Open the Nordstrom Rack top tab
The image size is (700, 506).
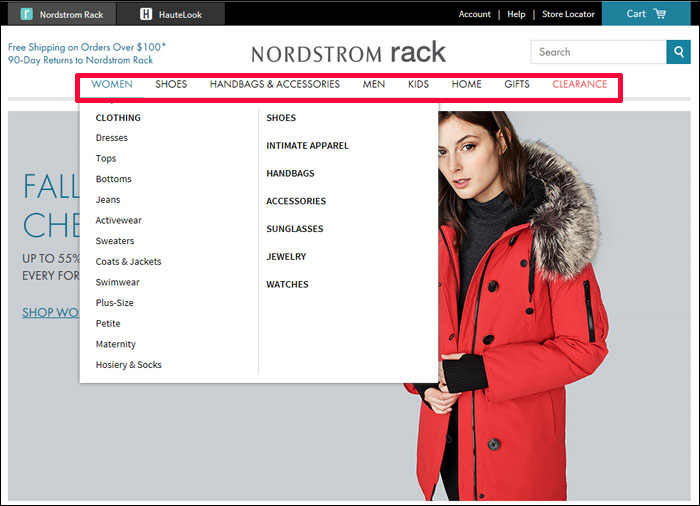coord(62,14)
